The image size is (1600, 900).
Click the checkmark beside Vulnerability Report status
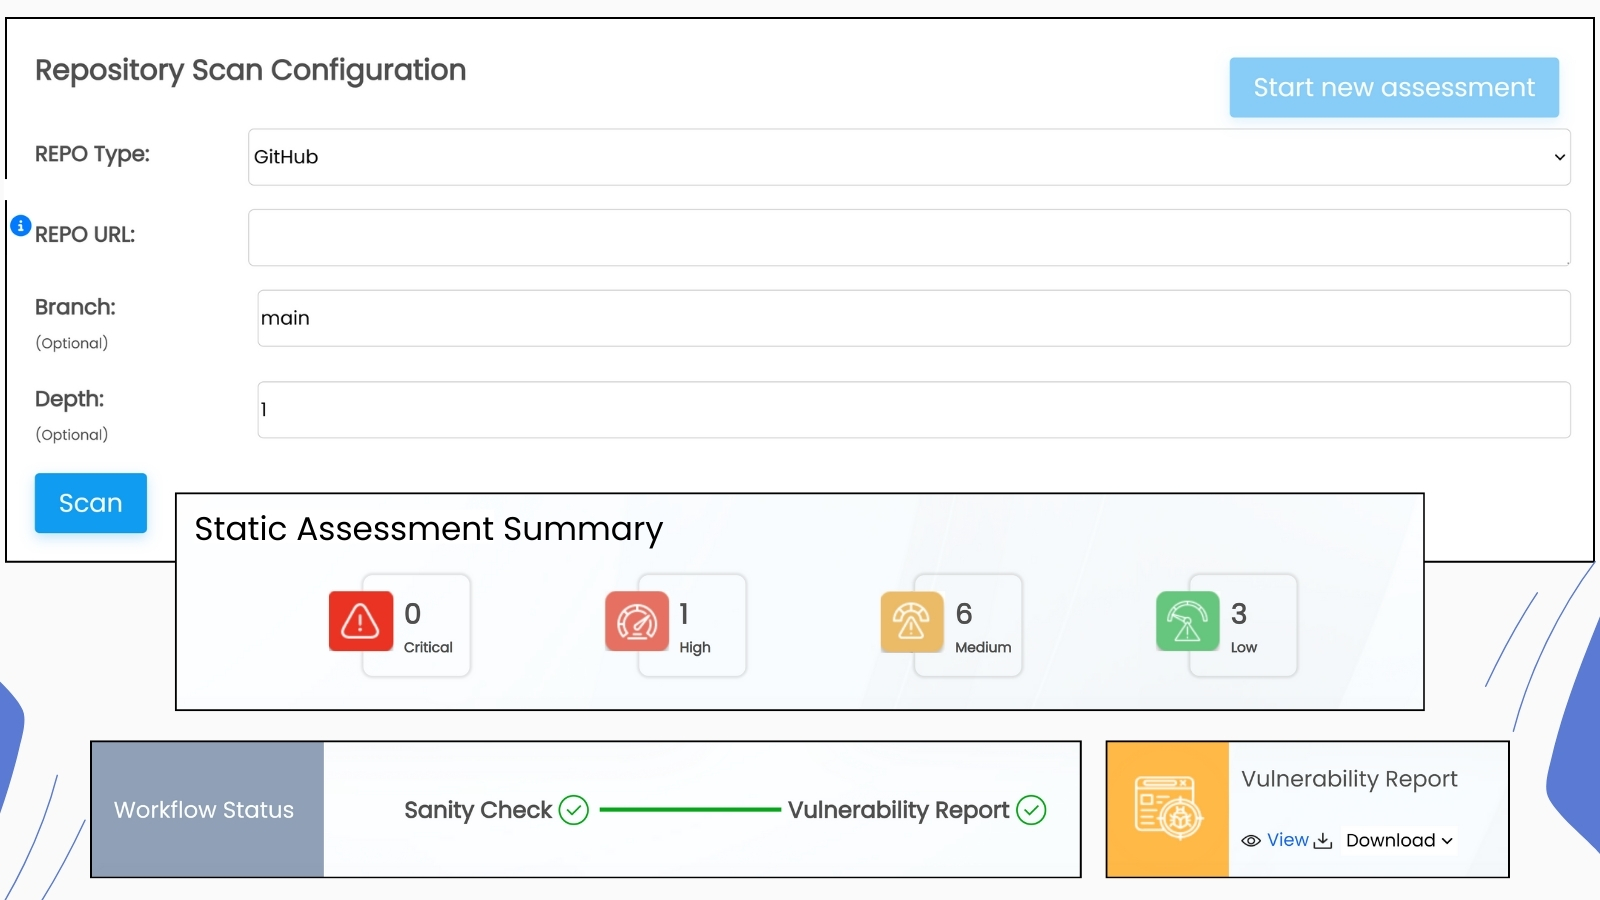coord(1032,810)
